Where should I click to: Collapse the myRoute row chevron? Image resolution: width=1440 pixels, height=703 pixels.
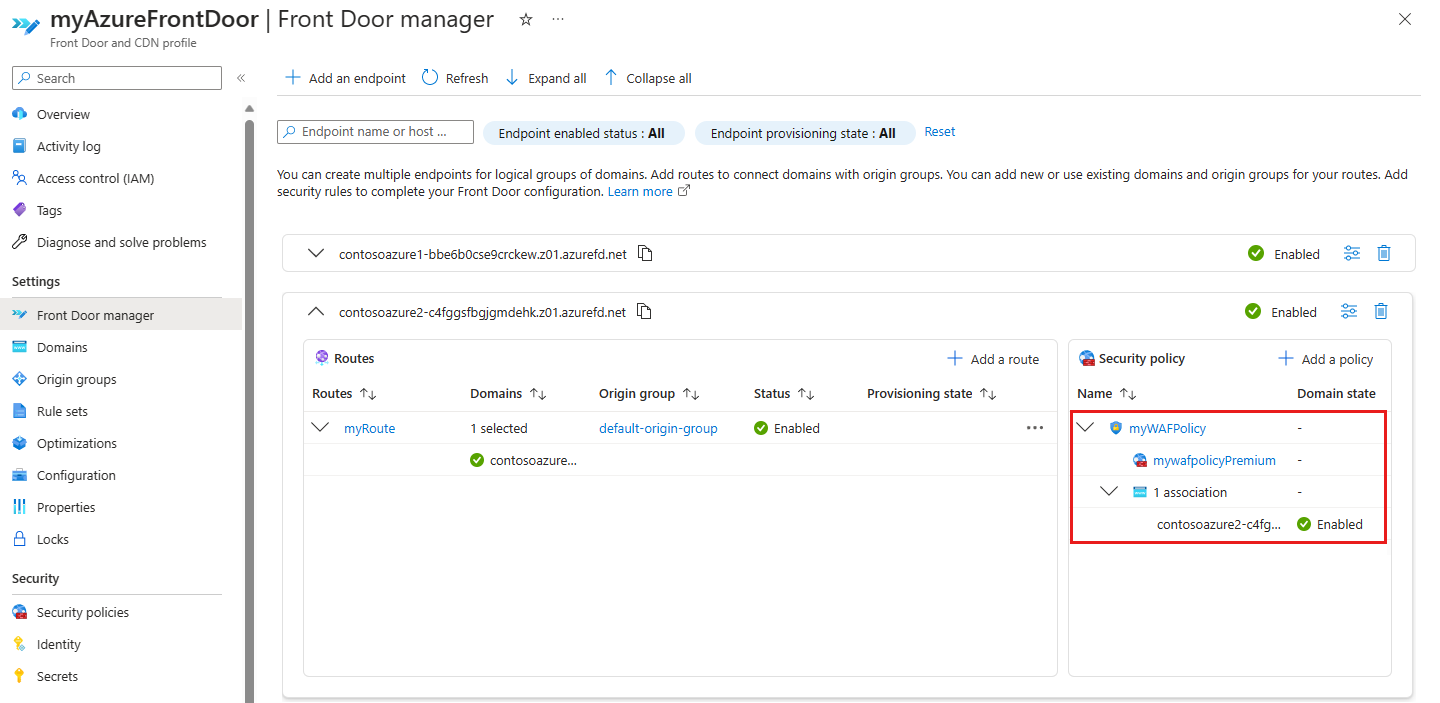(321, 427)
